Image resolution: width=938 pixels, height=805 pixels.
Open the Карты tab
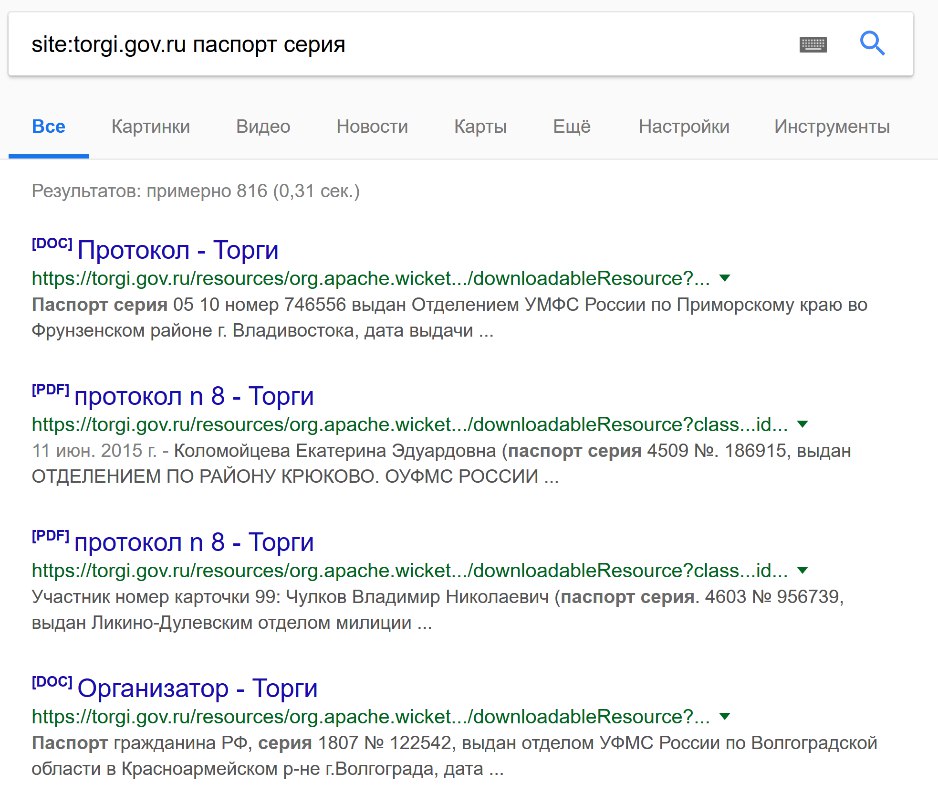click(x=480, y=127)
